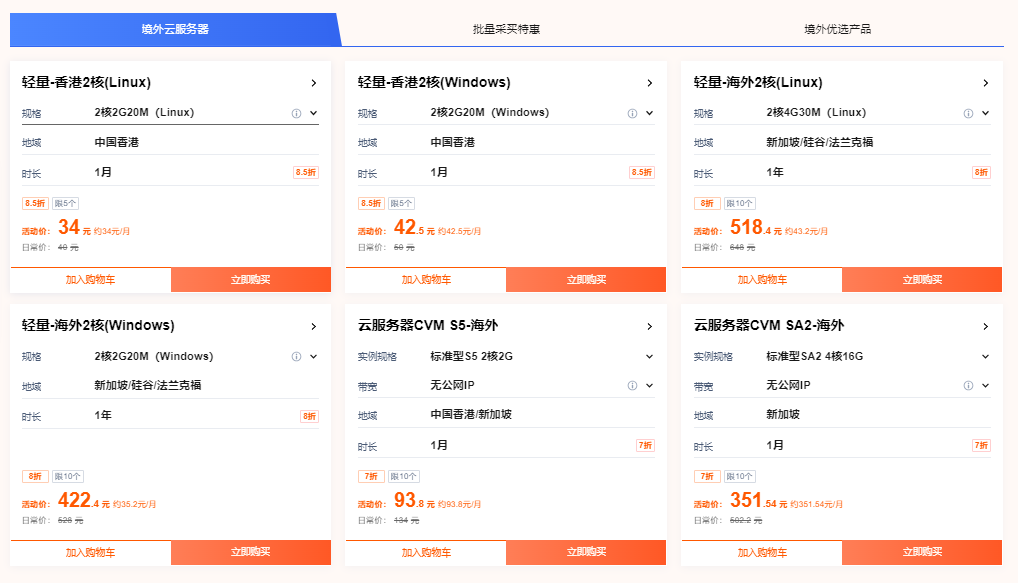The width and height of the screenshot is (1018, 583).
Task: Expand 规格 dropdown showing 2核2G20M (Linux)
Action: [314, 113]
